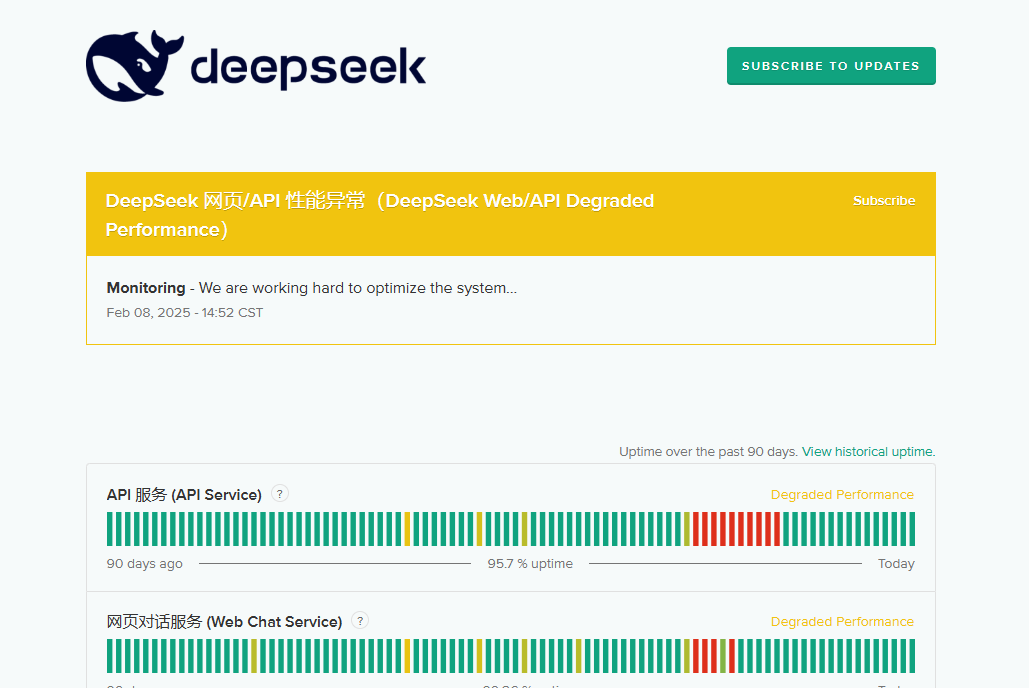This screenshot has height=688, width=1029.
Task: Click the deepseek wordmark text
Action: (307, 67)
